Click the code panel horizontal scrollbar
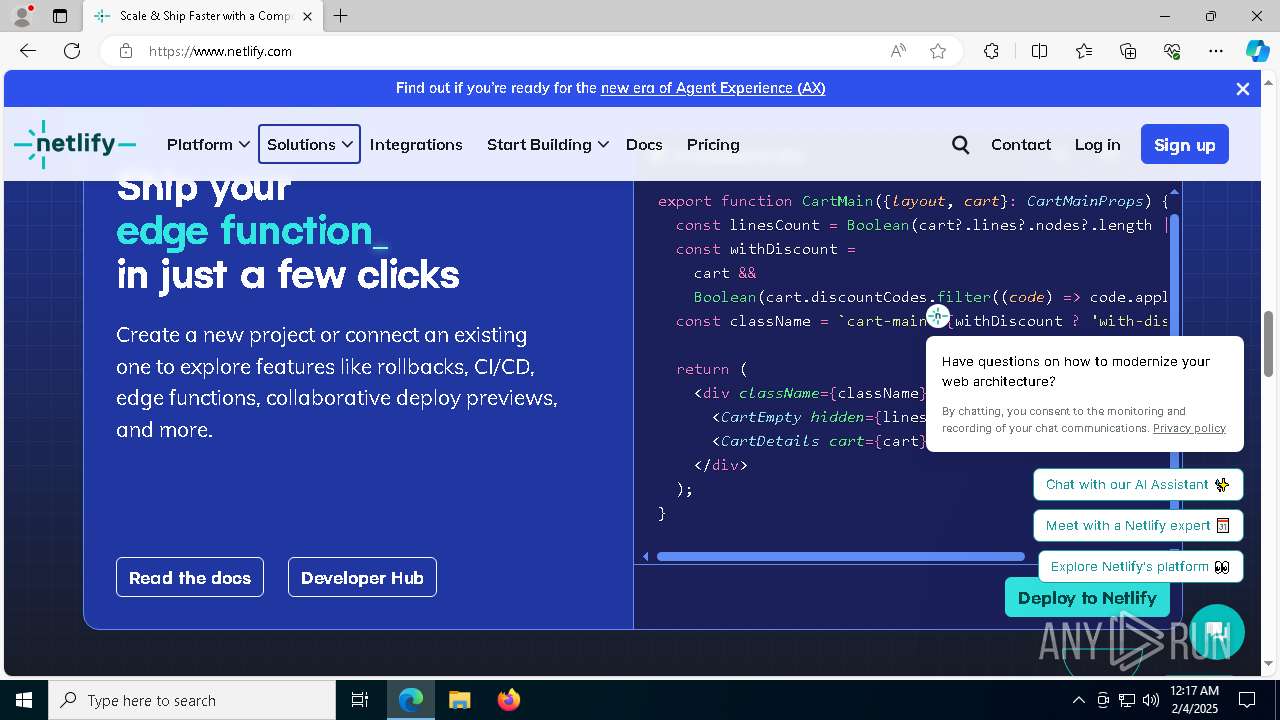 pos(840,556)
